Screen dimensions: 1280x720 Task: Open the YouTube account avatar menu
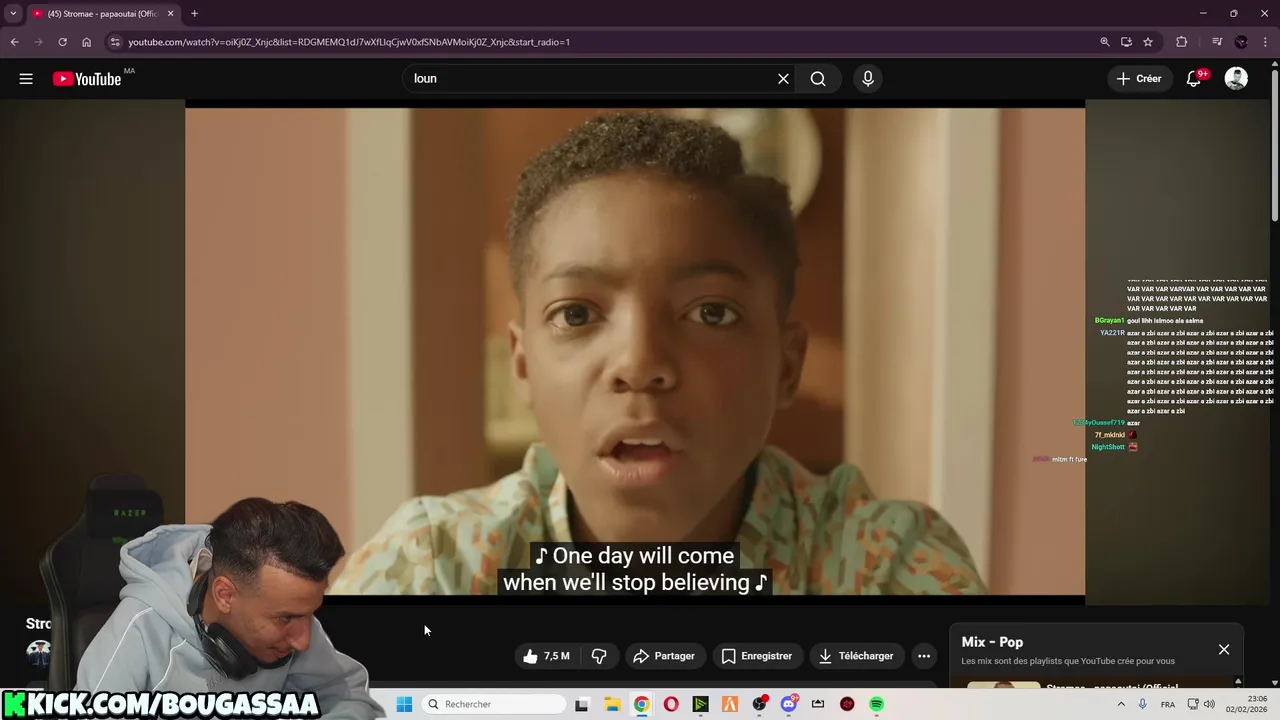coord(1236,79)
